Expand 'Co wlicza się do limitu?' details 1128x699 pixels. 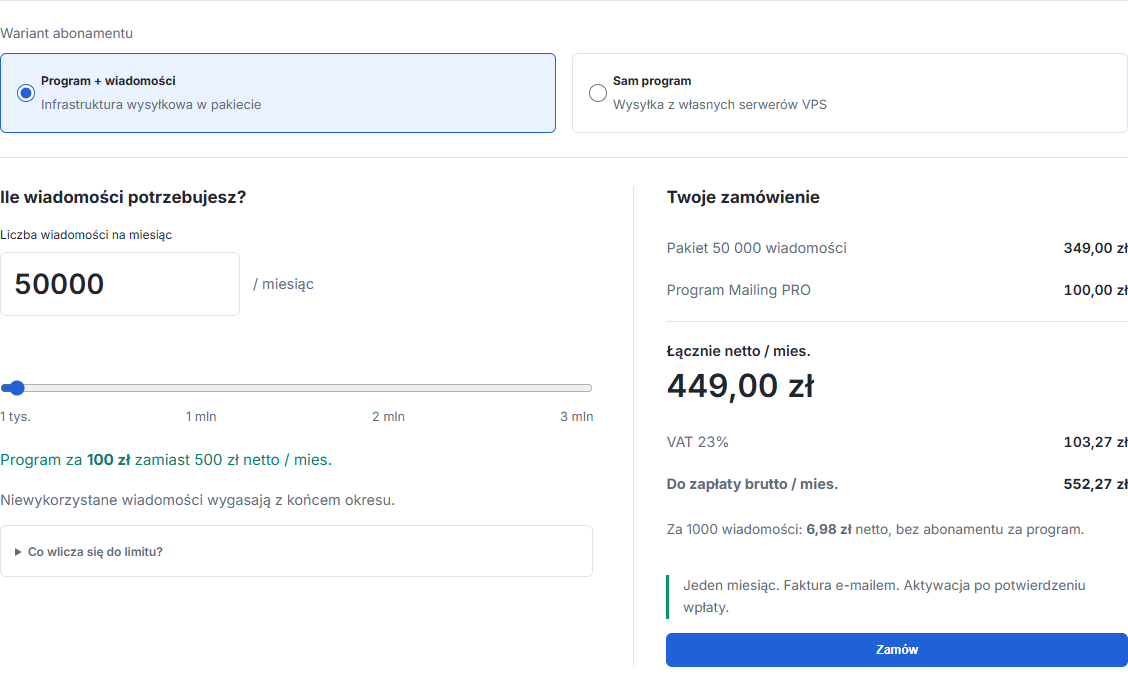[296, 552]
